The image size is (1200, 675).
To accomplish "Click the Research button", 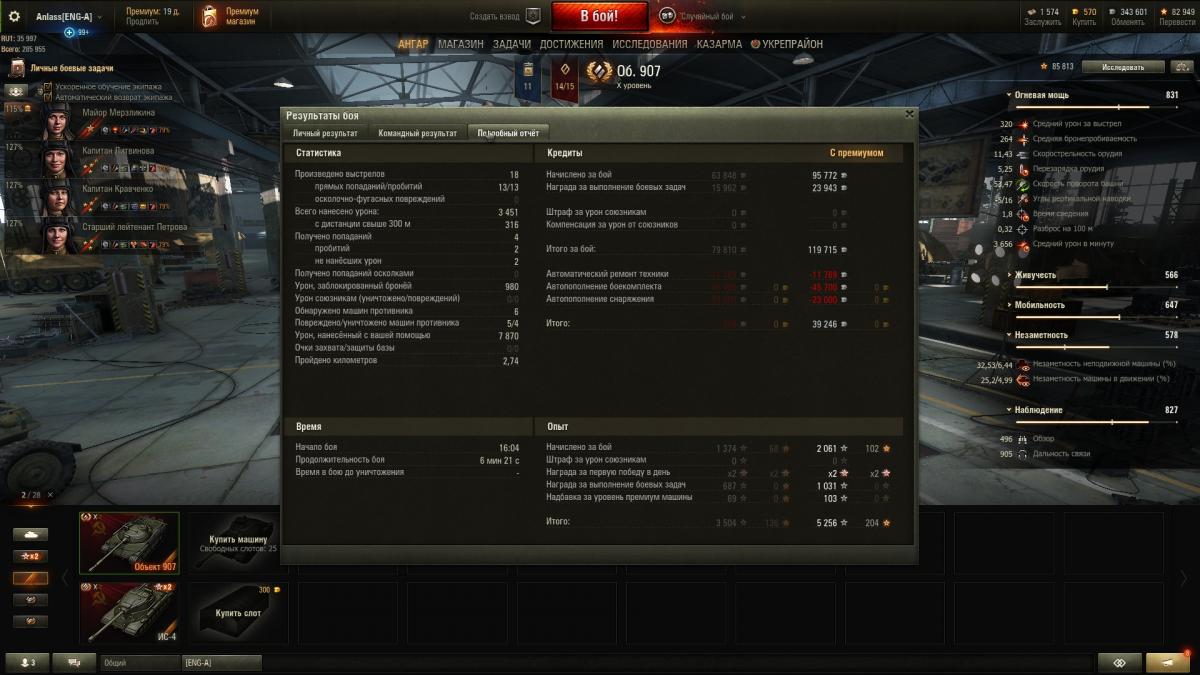I will coord(1124,67).
